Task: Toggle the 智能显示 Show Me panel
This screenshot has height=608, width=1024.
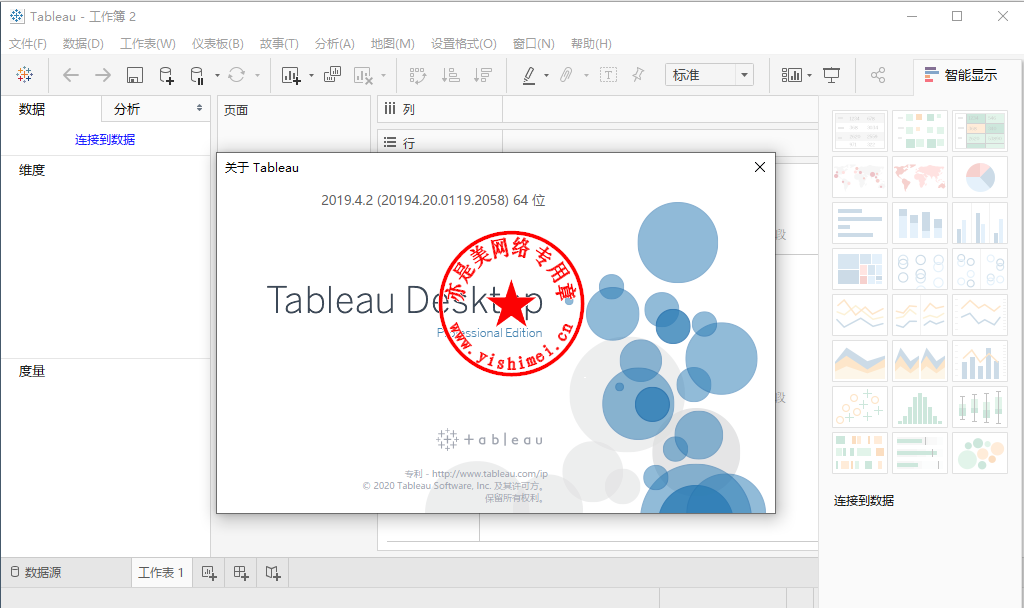Action: [x=961, y=75]
